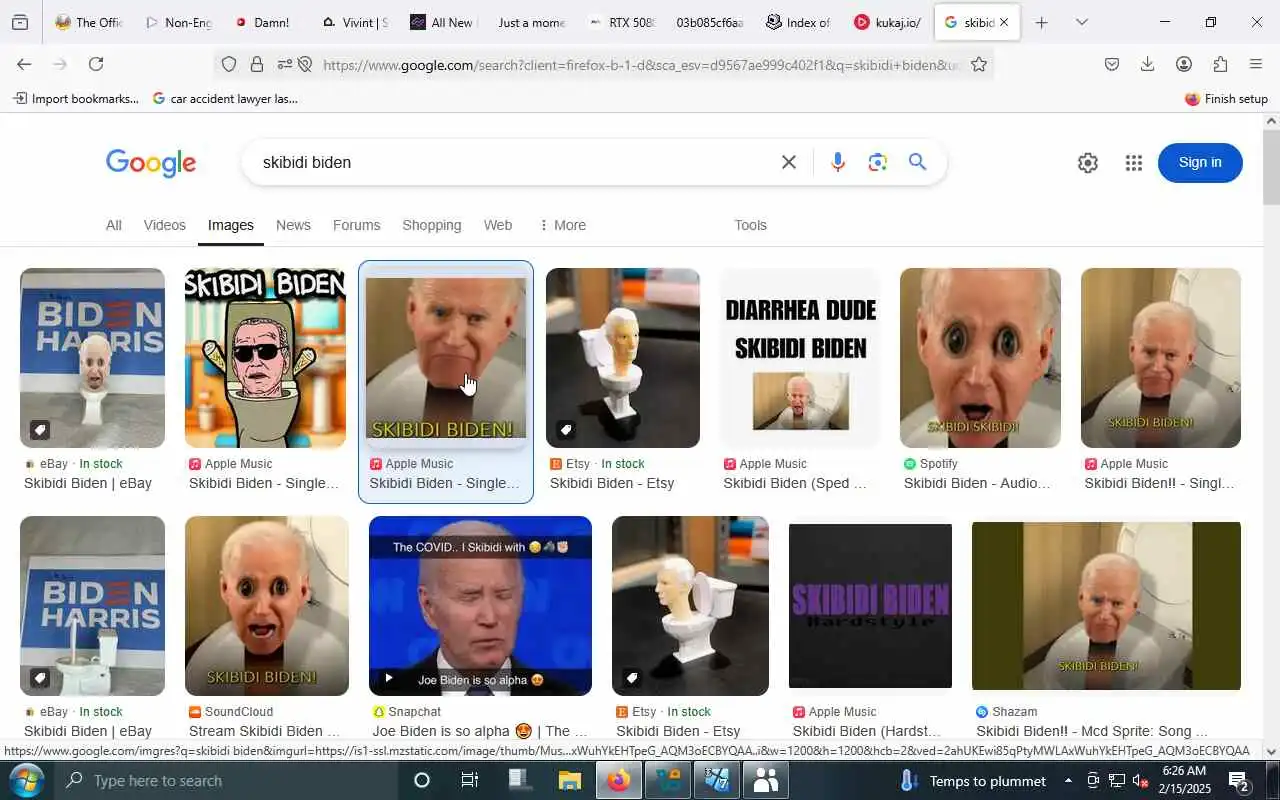Click the Finish setup button
Image resolution: width=1280 pixels, height=800 pixels.
pos(1226,98)
